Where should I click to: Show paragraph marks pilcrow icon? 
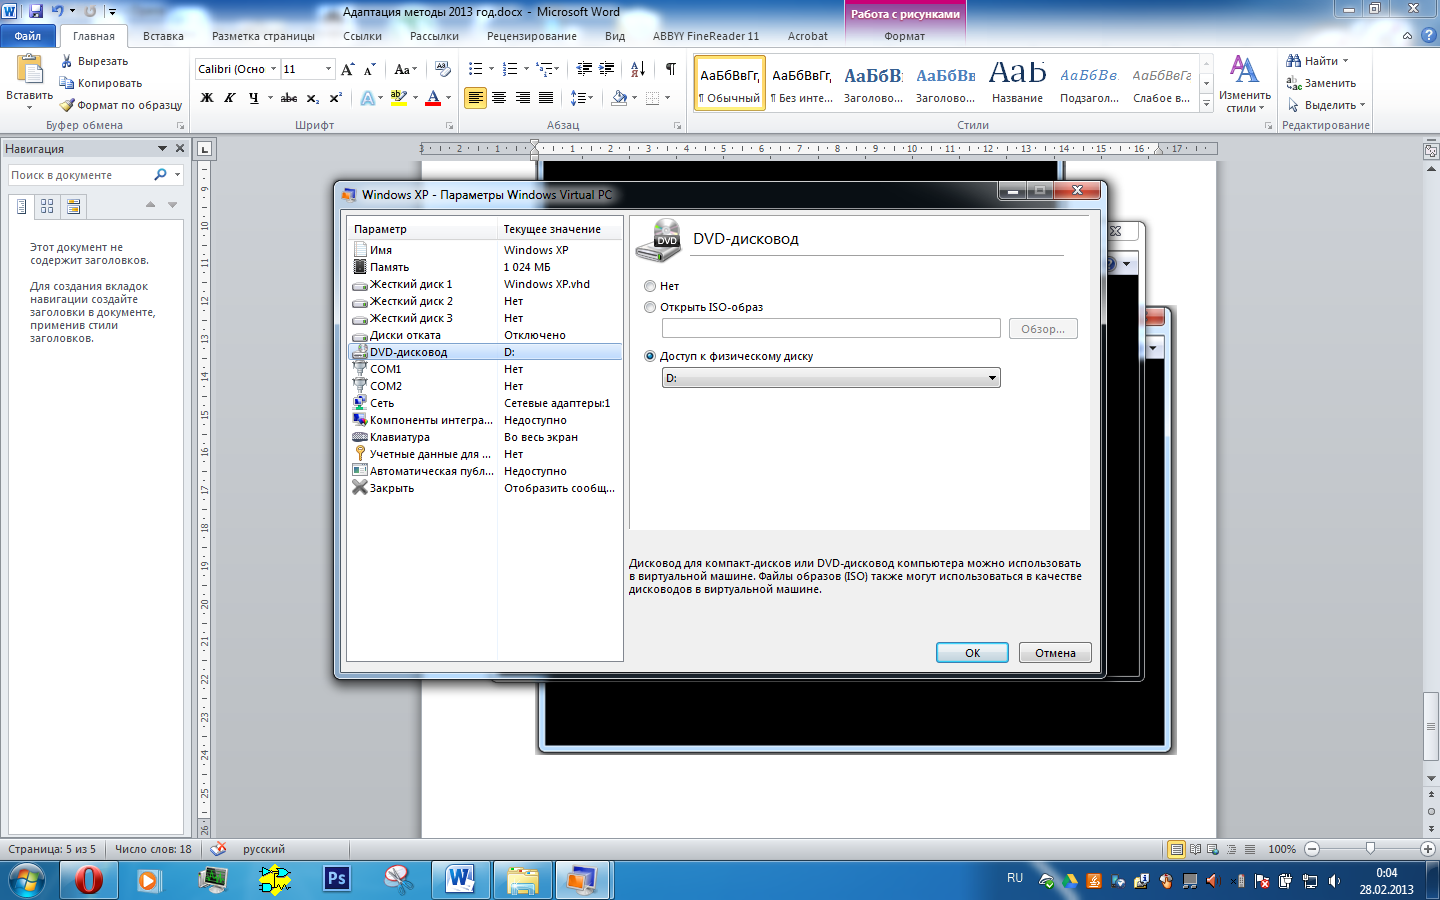click(670, 69)
